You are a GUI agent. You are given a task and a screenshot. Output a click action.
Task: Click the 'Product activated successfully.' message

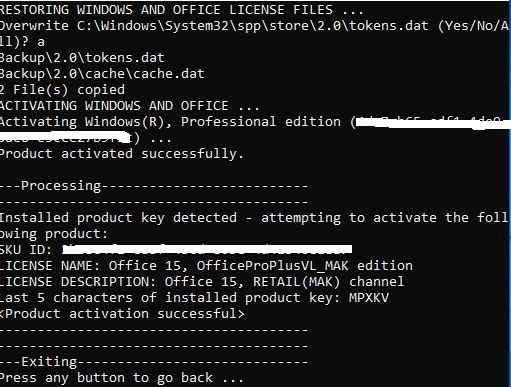click(x=122, y=154)
